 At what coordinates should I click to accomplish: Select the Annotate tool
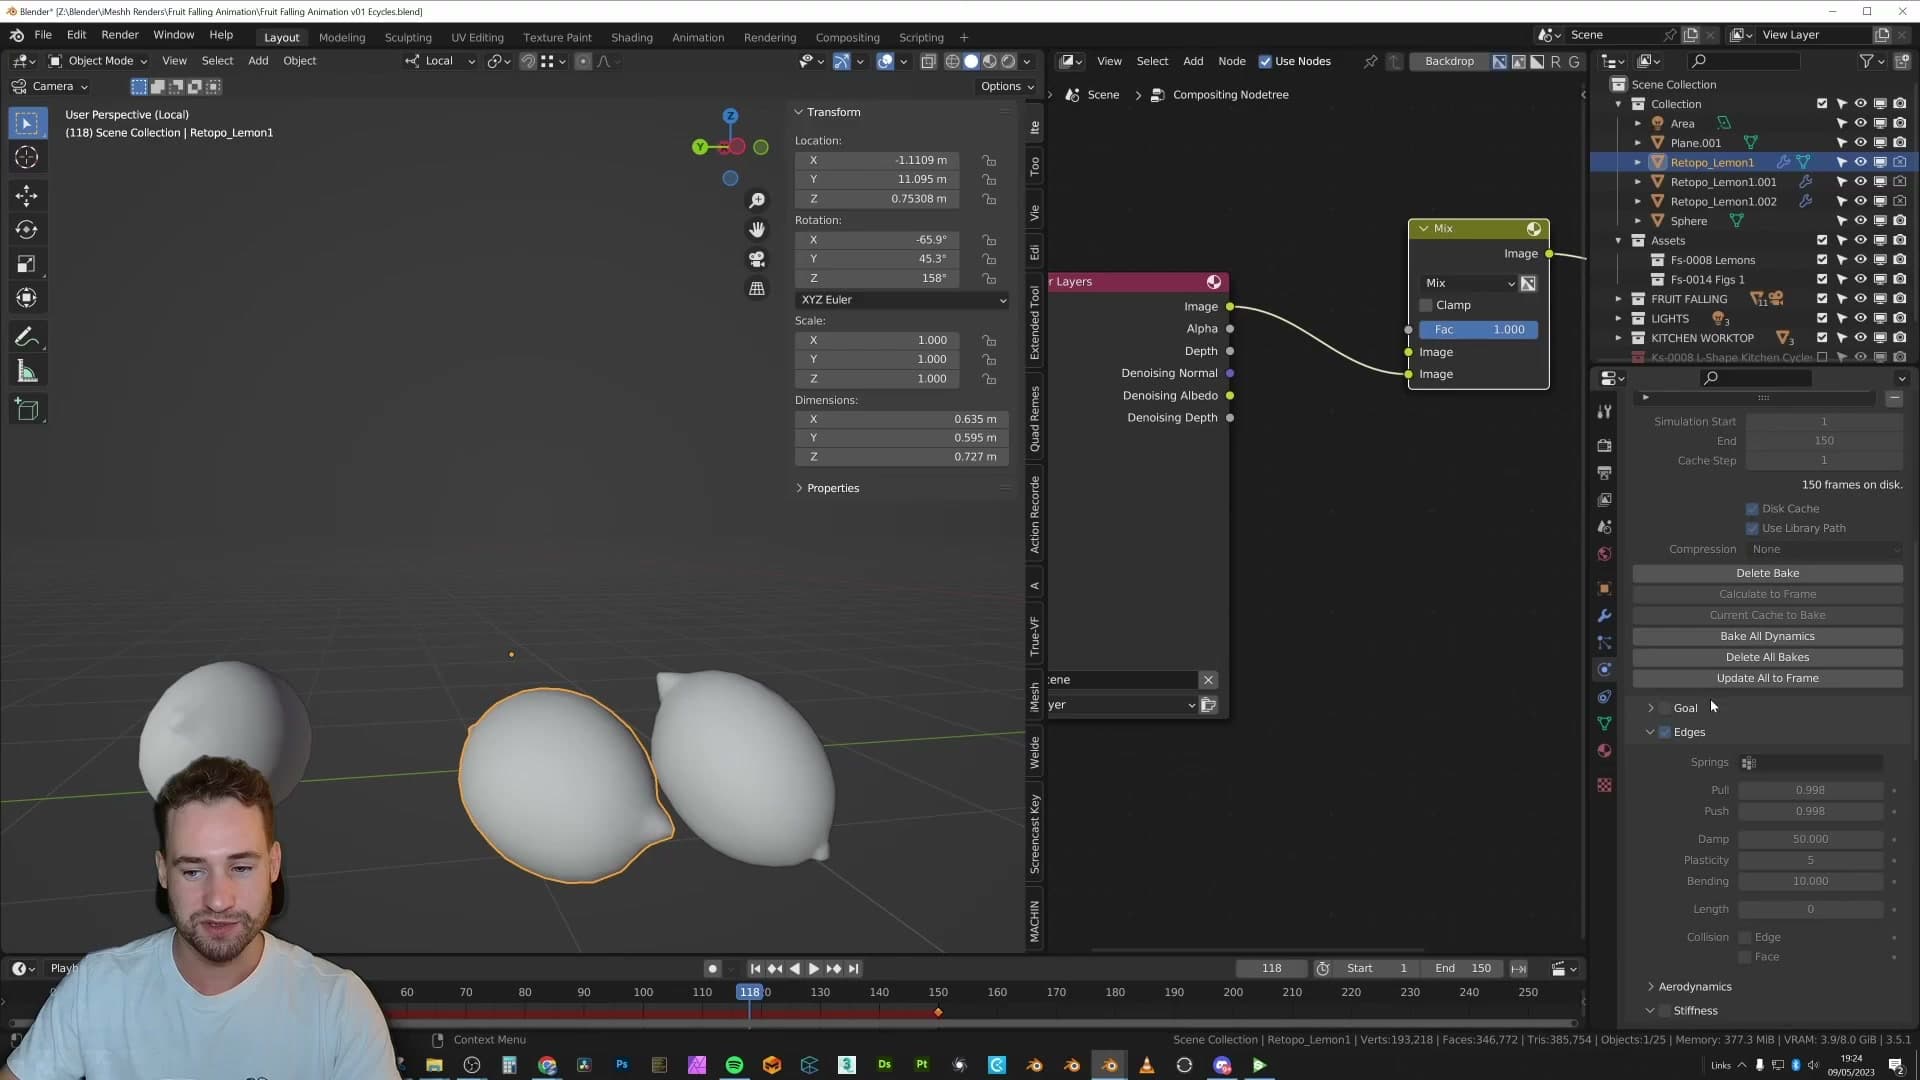pos(27,337)
